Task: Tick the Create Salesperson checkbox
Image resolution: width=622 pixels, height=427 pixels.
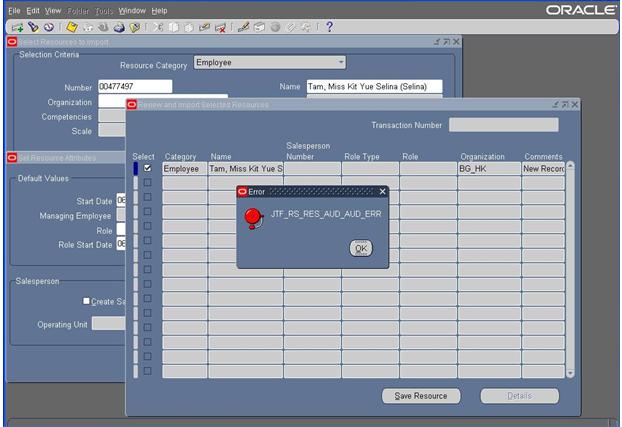Action: [x=86, y=301]
